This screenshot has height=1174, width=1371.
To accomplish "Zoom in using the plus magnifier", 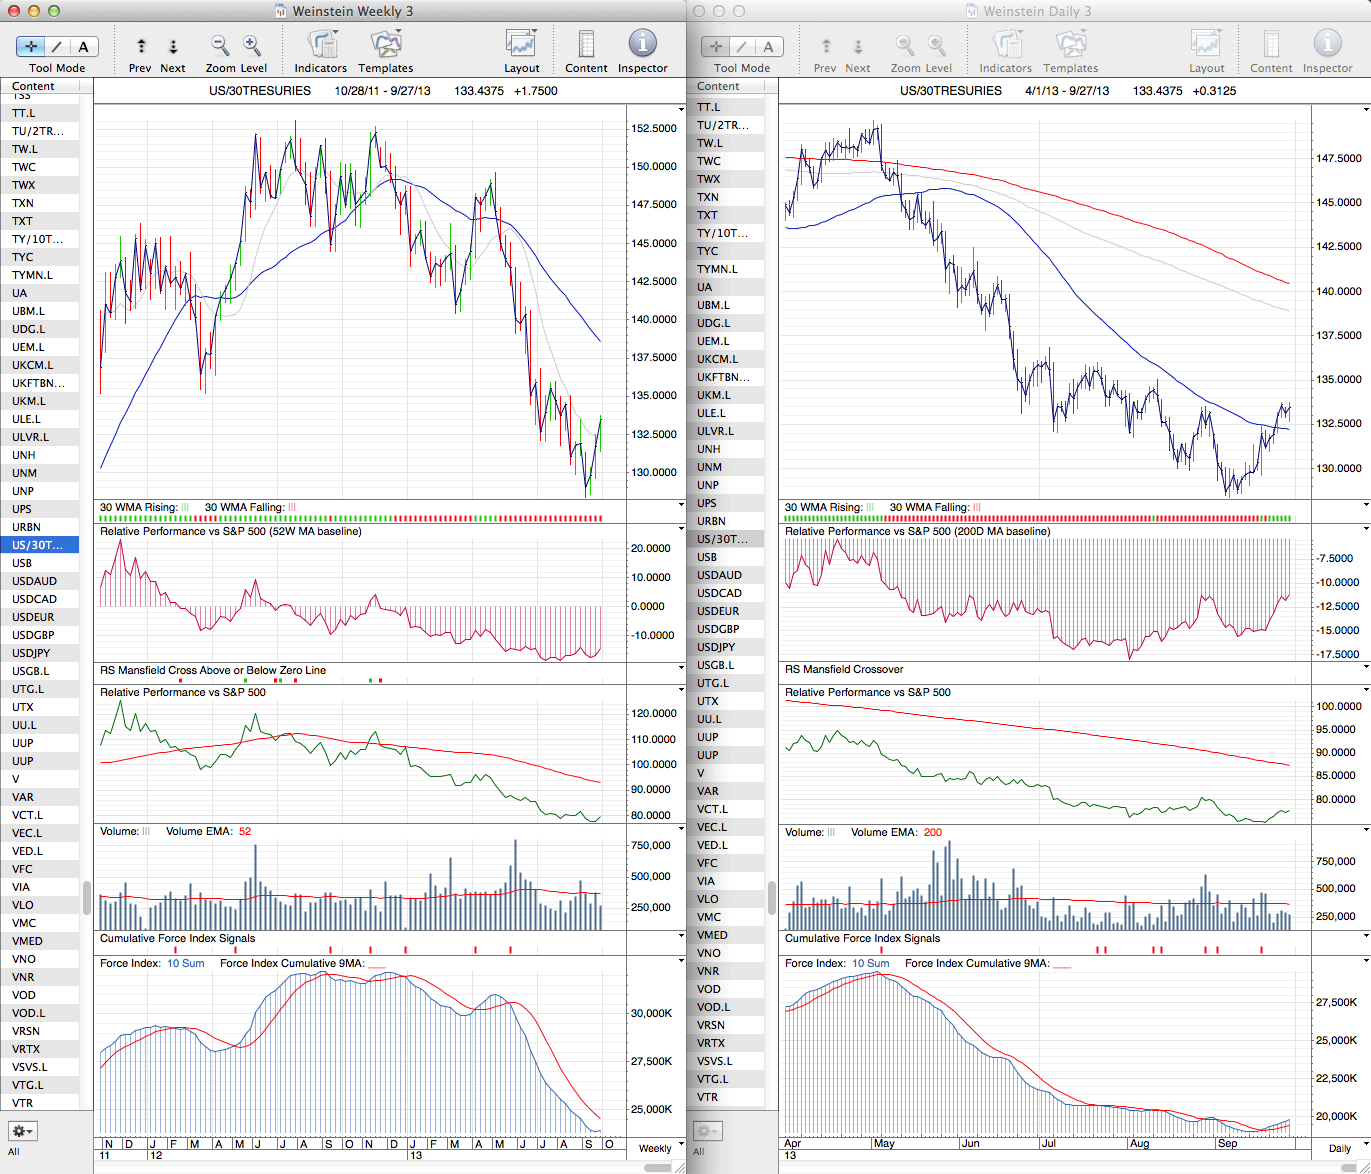I will [x=252, y=45].
